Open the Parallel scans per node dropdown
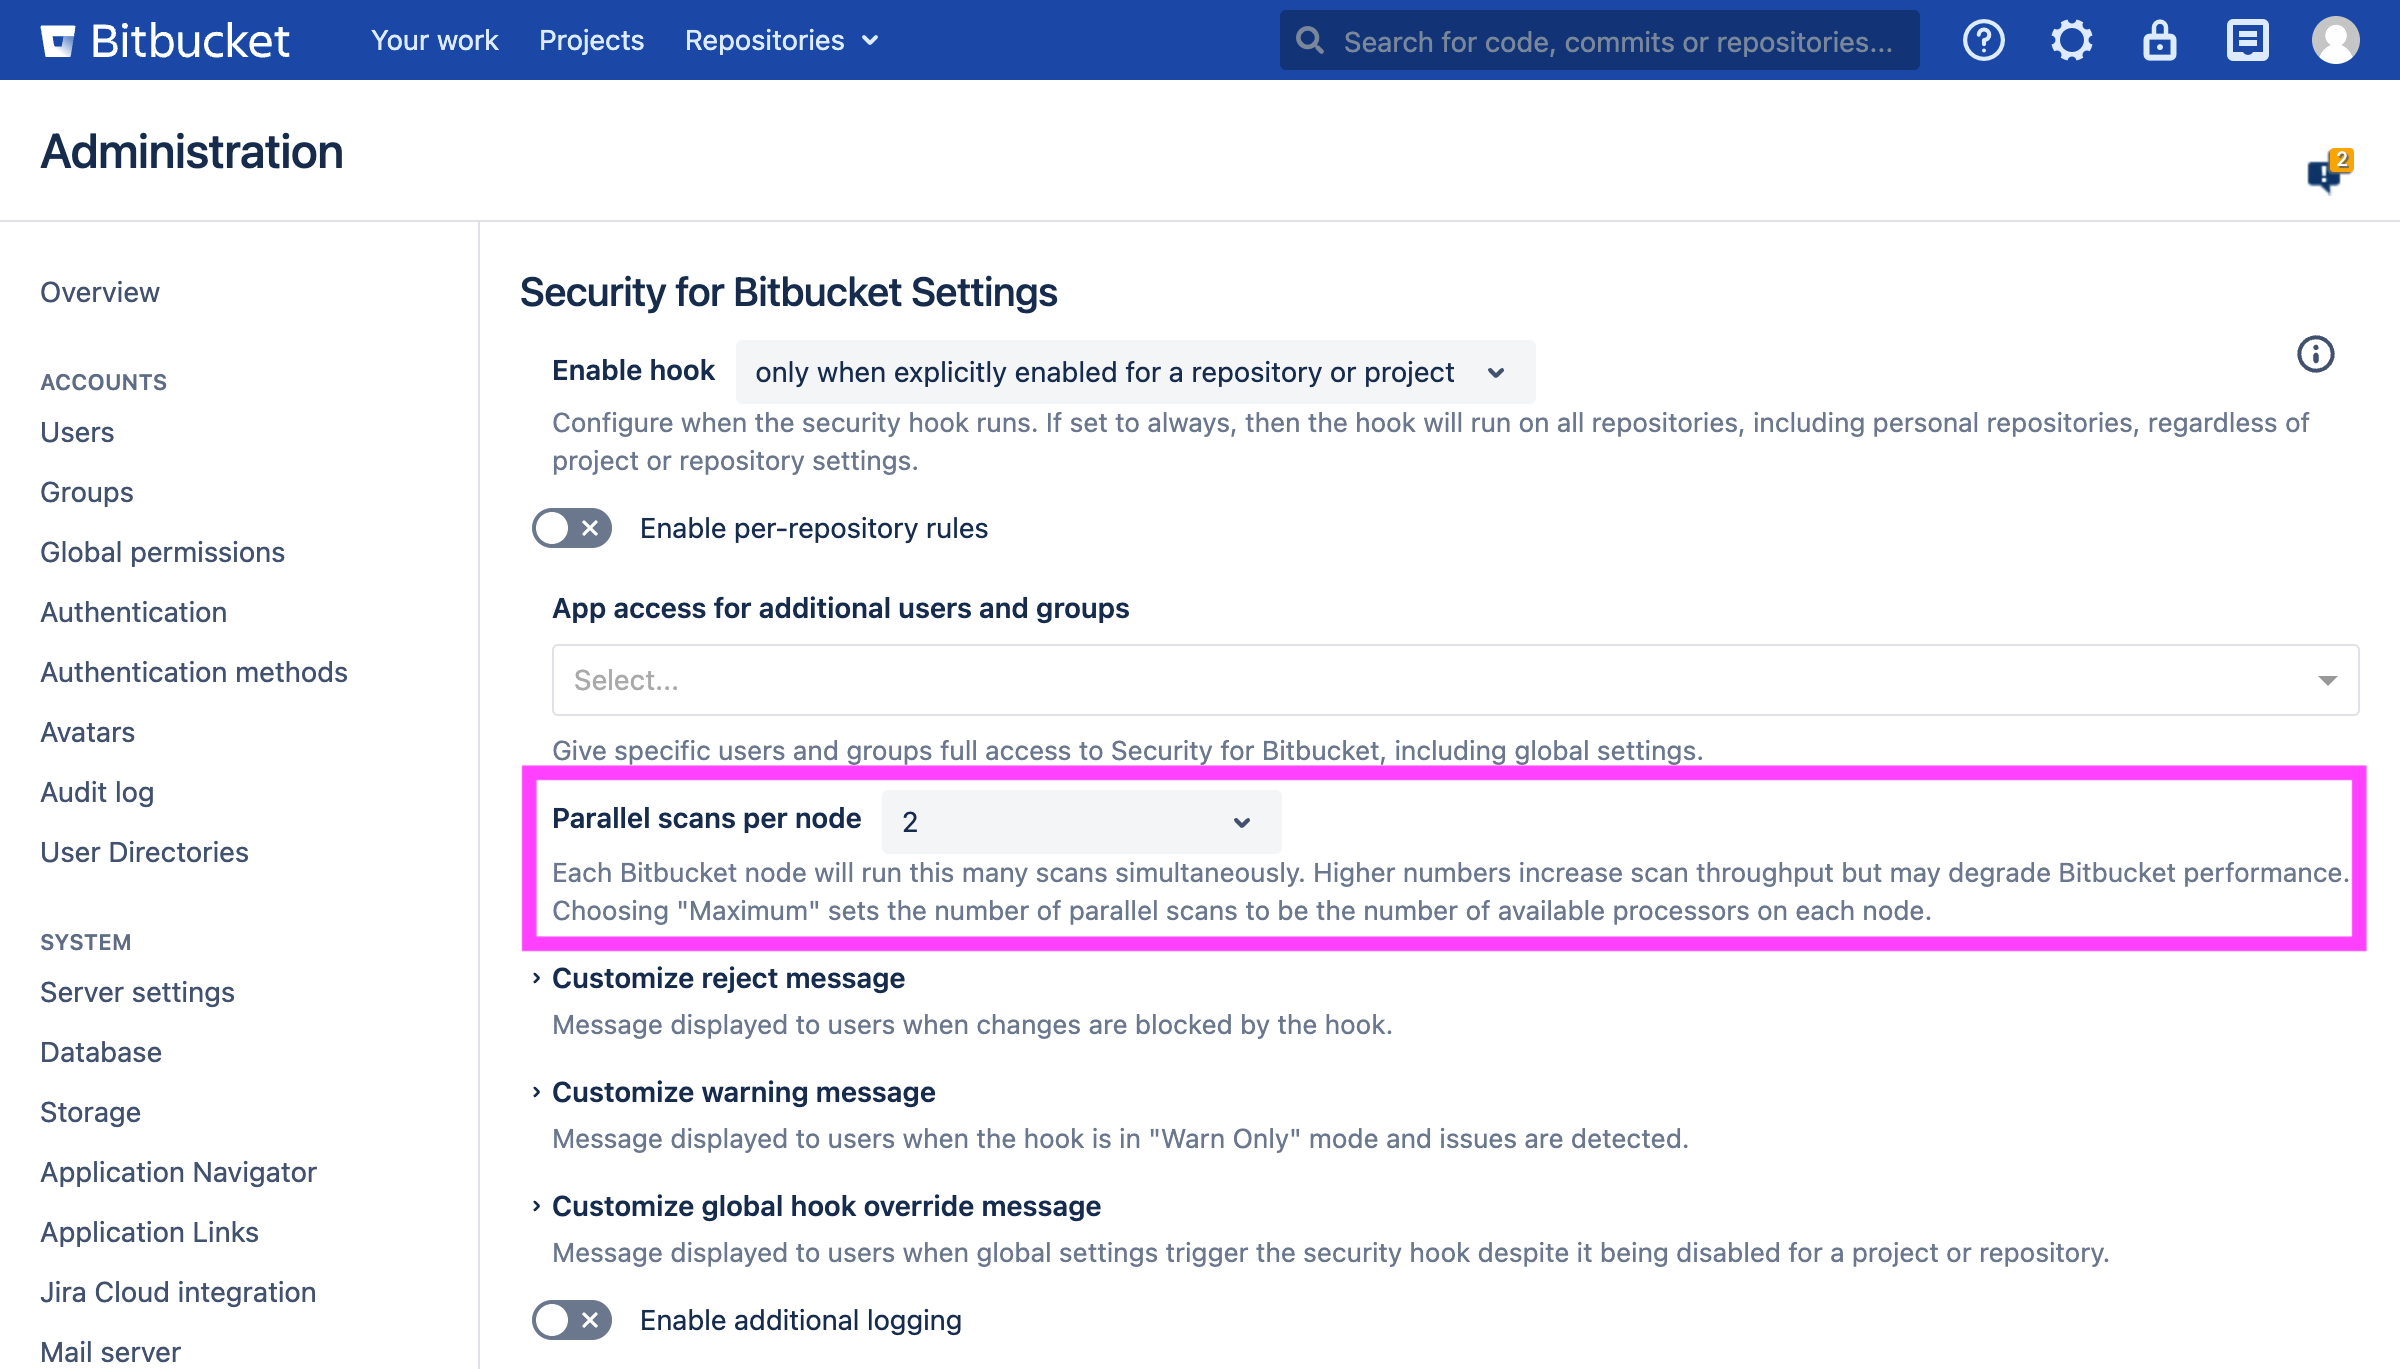 [x=1080, y=822]
